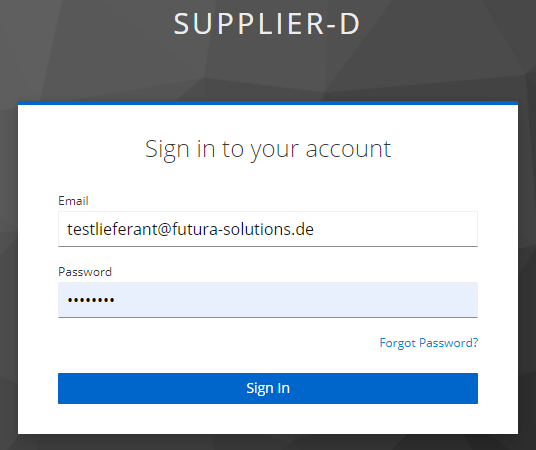The image size is (536, 450).
Task: Click the blue top border of the login card
Action: pos(268,103)
